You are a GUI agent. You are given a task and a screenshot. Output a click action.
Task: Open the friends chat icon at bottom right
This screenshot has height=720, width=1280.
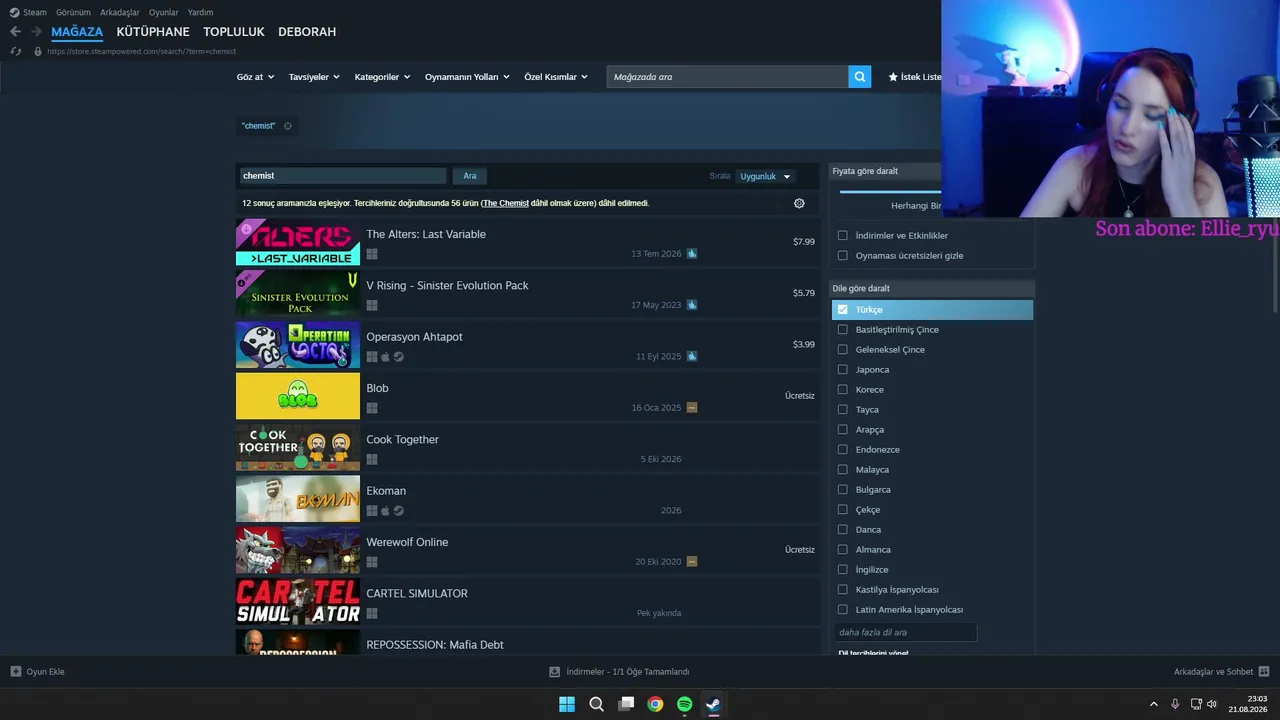(x=1264, y=672)
